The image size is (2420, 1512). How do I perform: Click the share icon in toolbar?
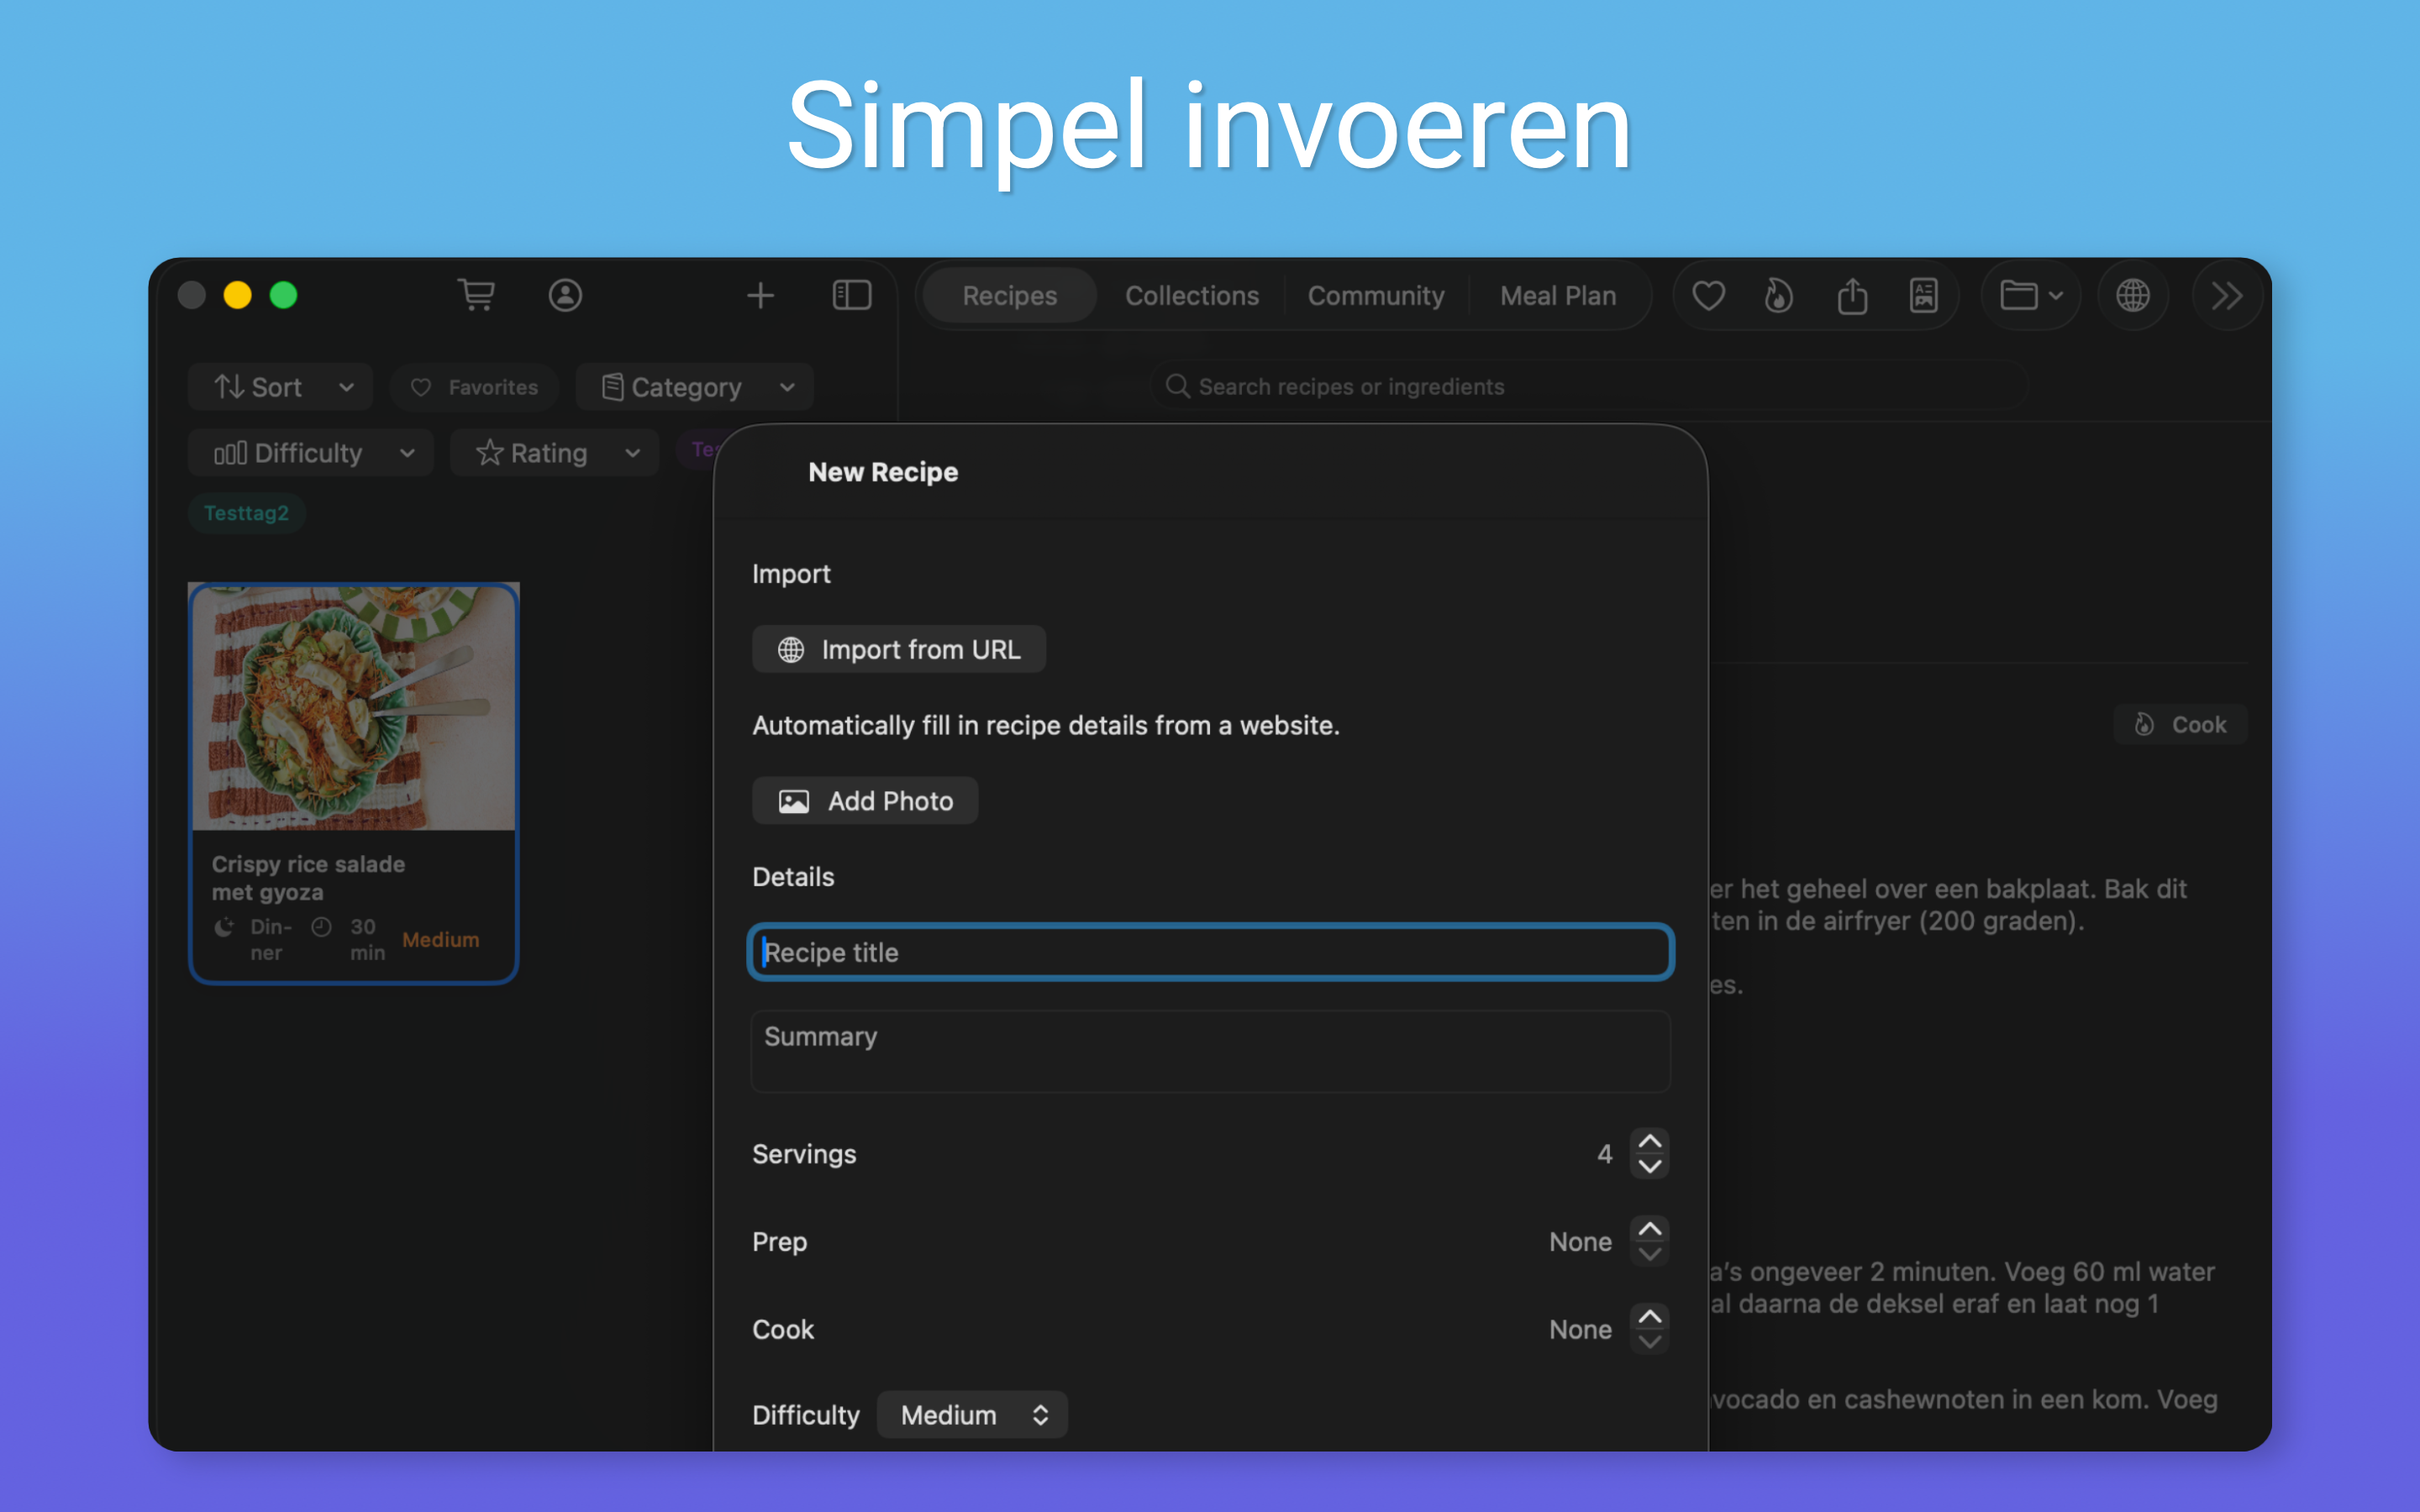click(x=1852, y=296)
